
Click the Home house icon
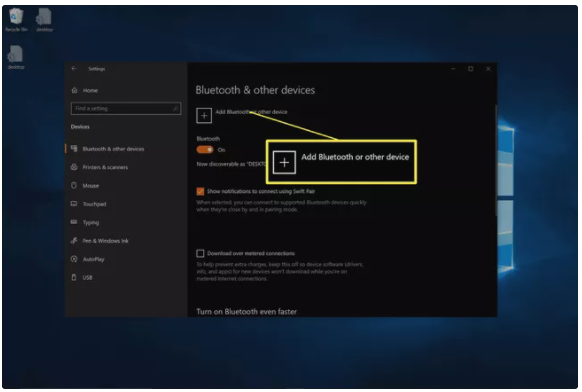coord(75,90)
